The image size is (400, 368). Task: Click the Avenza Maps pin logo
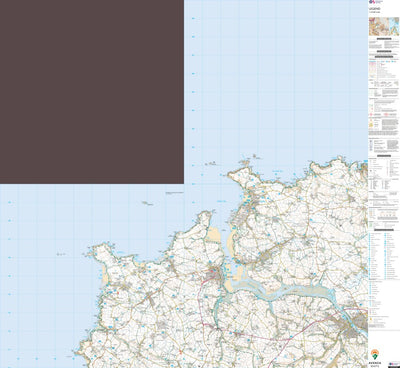pos(375,354)
